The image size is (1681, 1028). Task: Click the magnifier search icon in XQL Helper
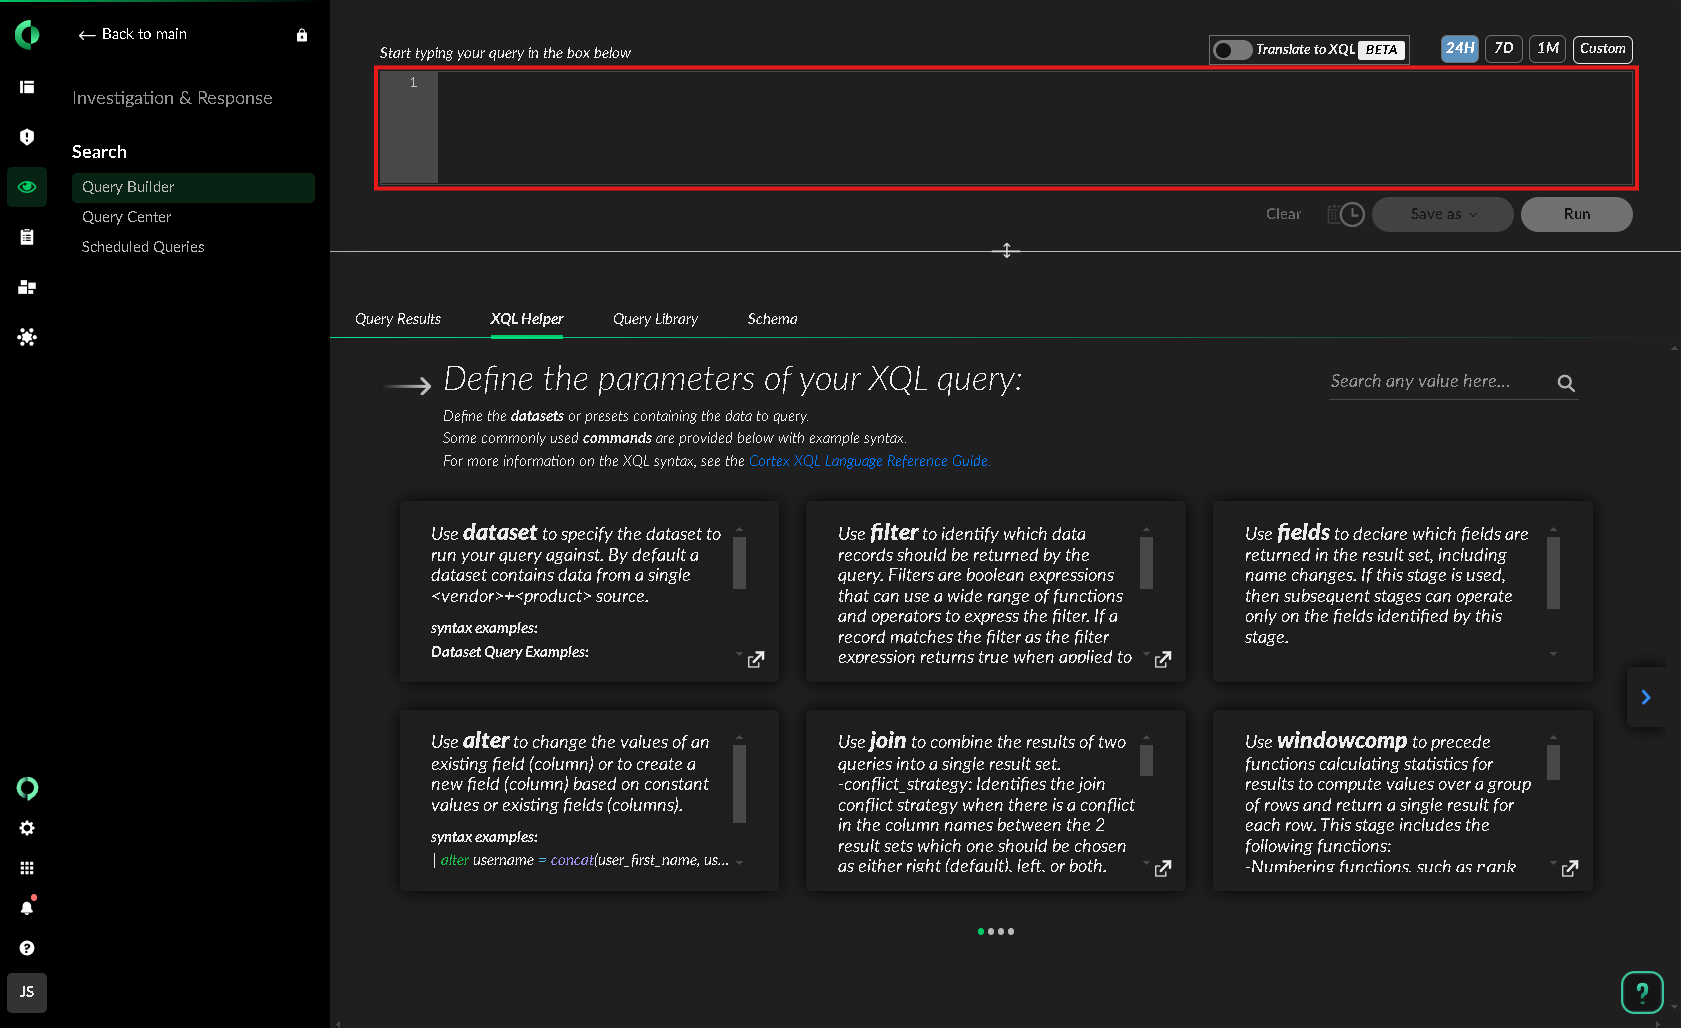coord(1566,383)
